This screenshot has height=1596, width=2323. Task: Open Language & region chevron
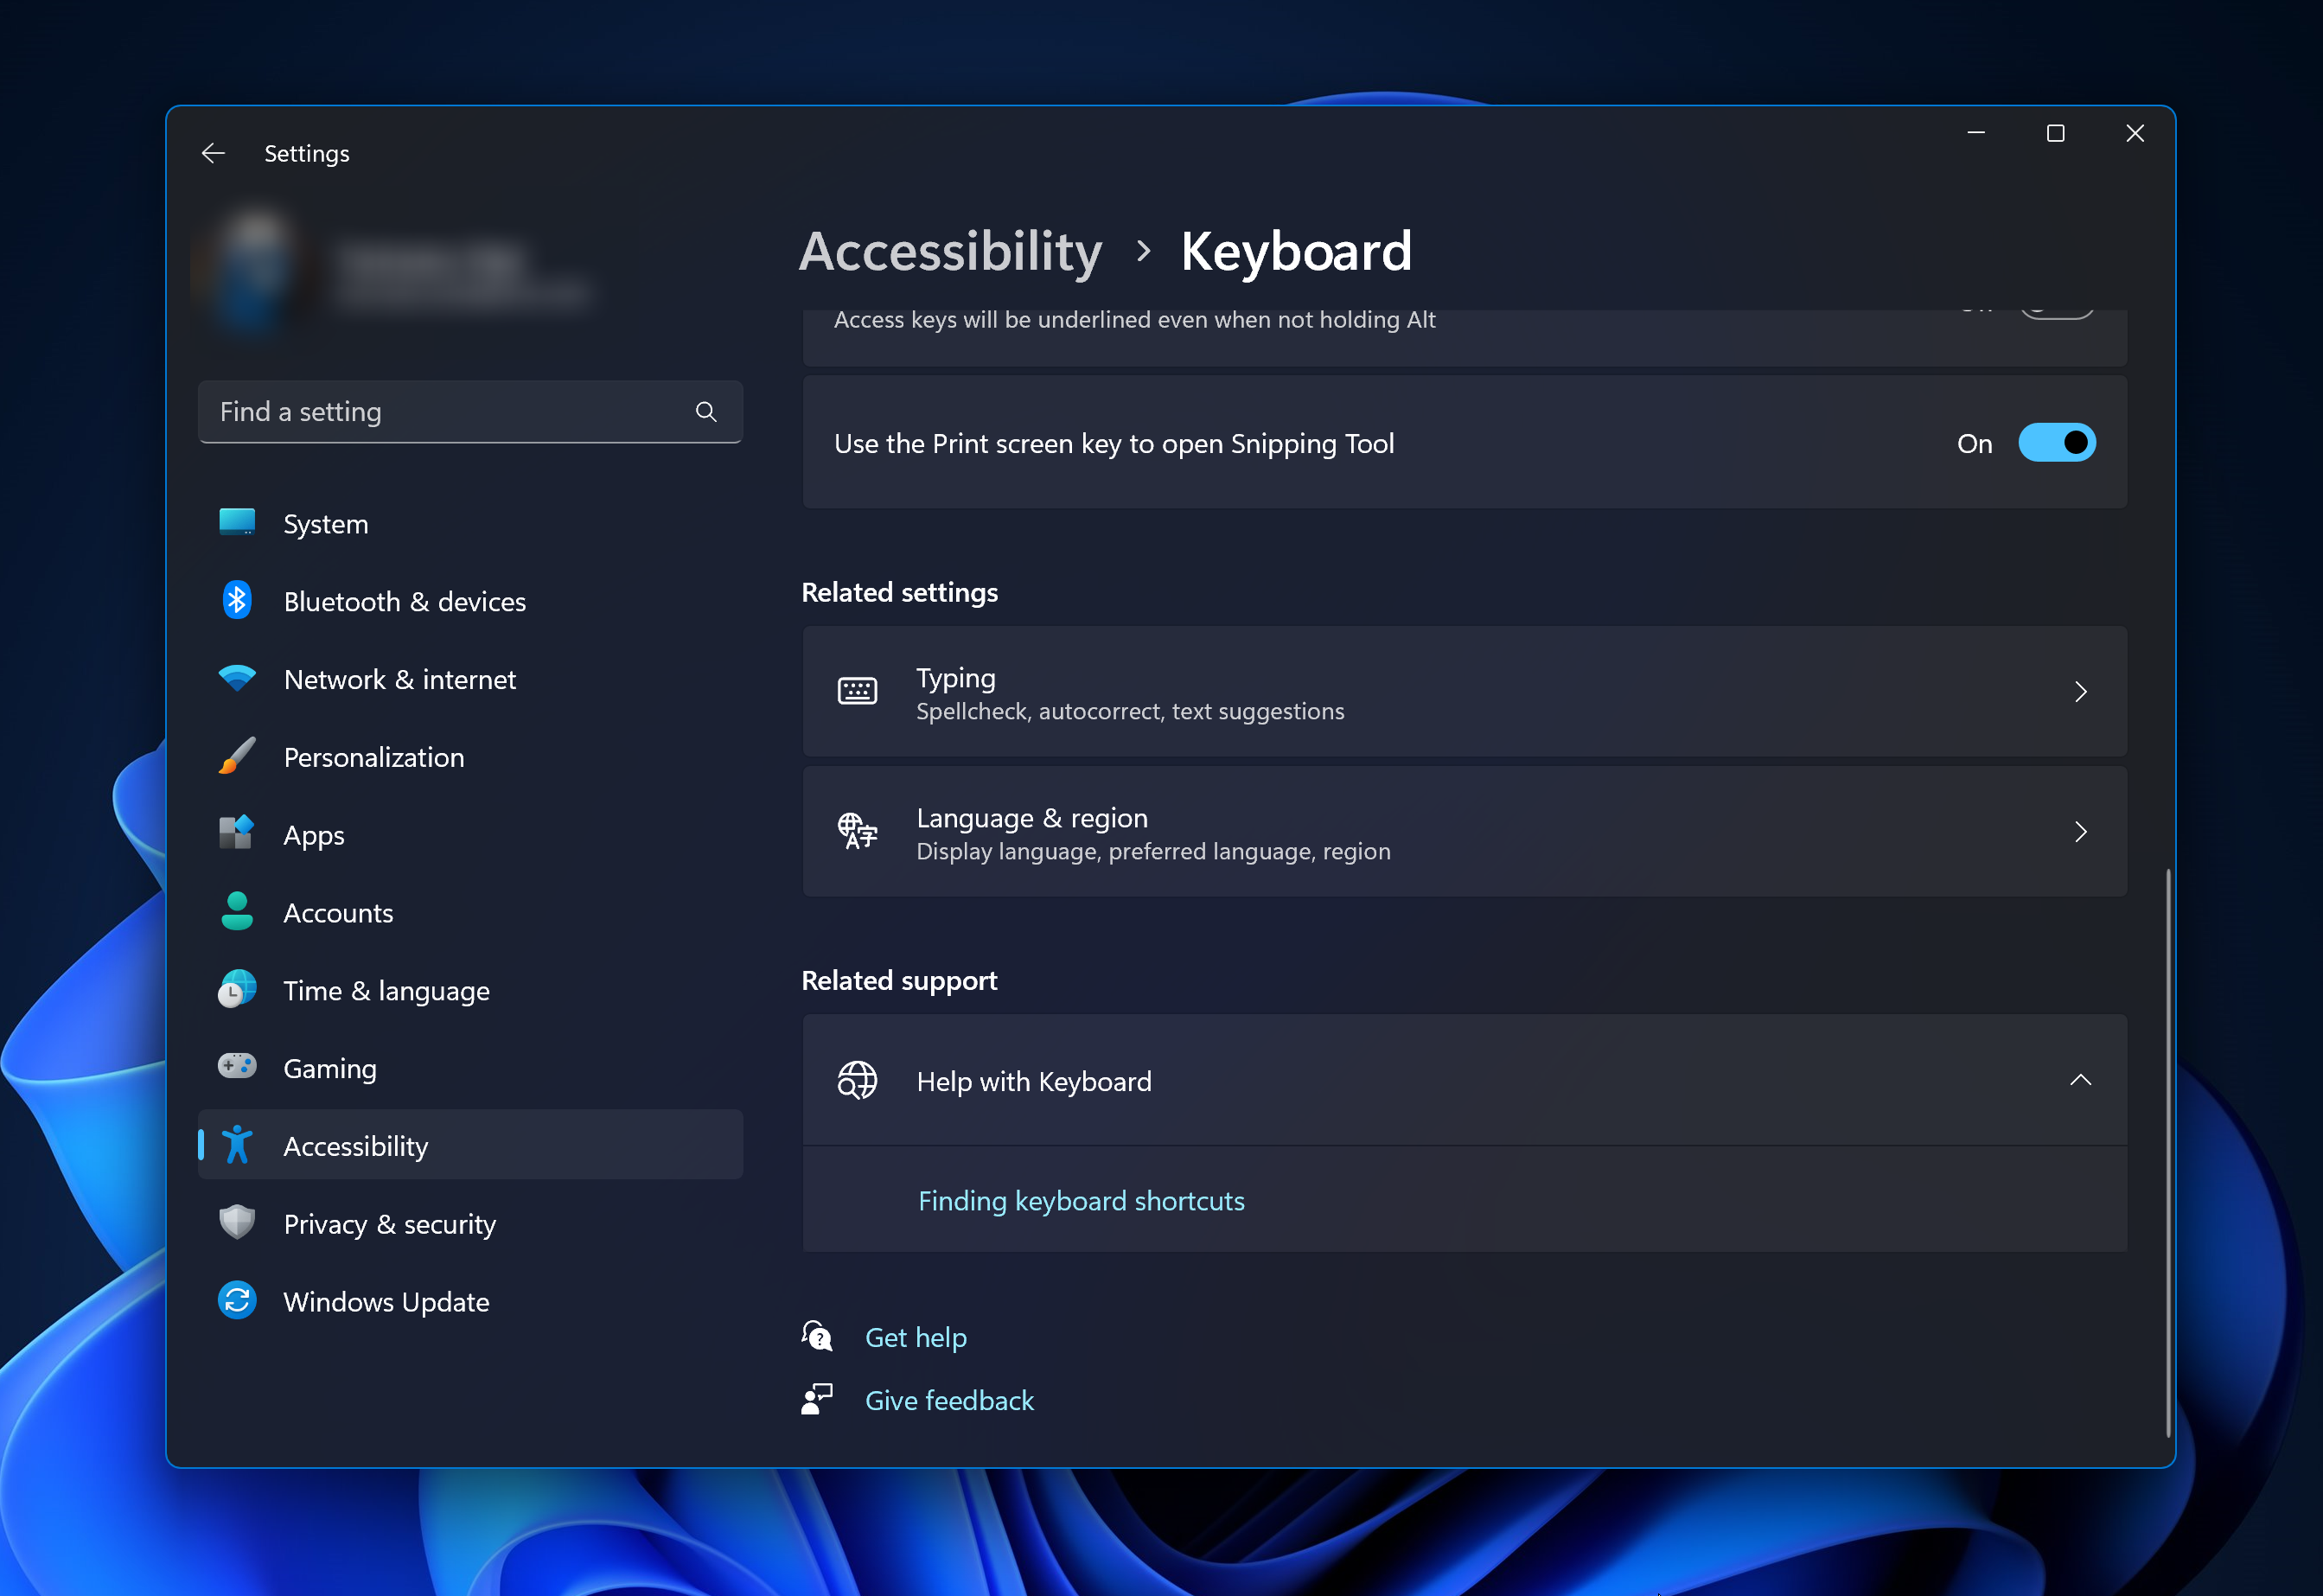(2080, 832)
